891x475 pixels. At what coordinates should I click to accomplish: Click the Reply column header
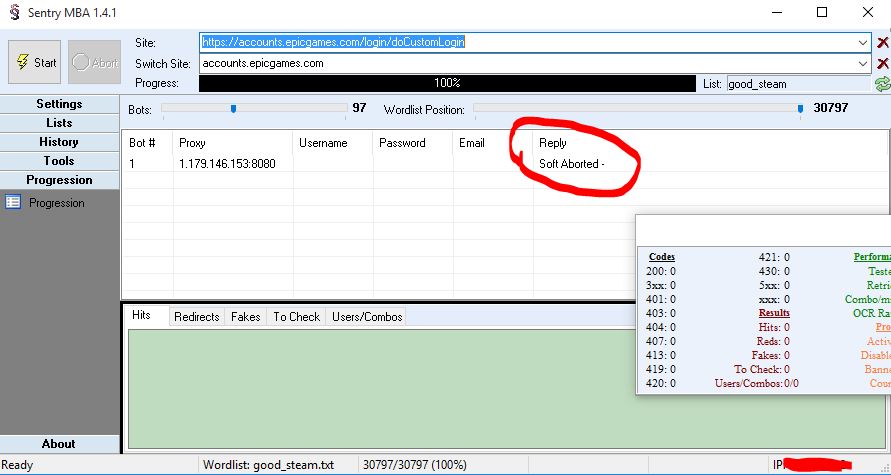tap(553, 143)
